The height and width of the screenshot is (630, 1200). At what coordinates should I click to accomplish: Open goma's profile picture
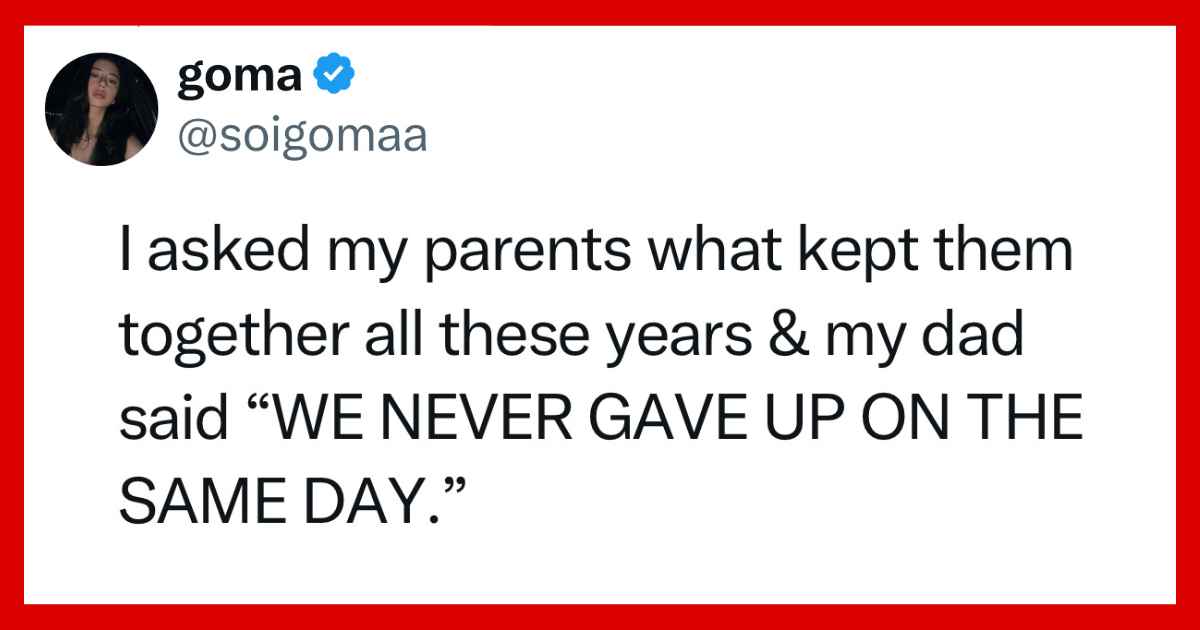pyautogui.click(x=102, y=109)
